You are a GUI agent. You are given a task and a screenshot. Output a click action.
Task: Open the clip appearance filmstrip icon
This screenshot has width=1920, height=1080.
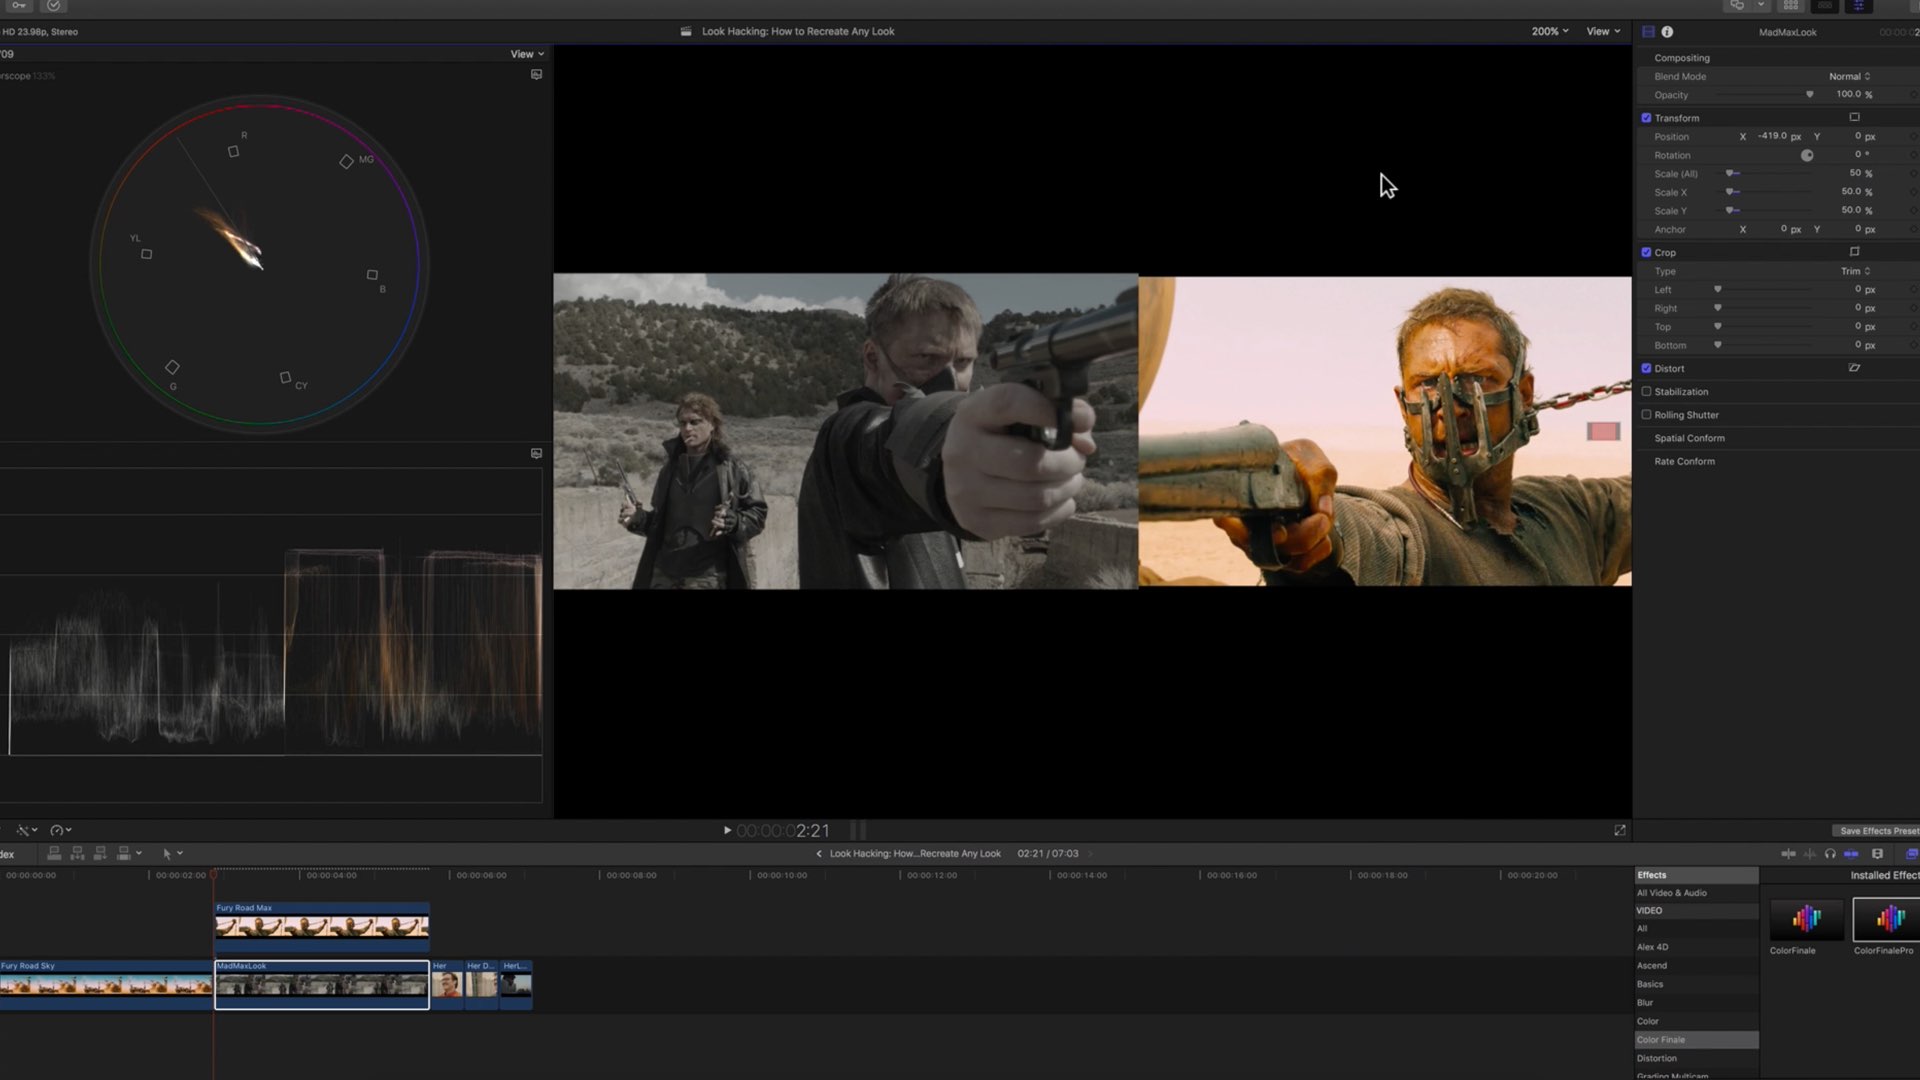click(1877, 854)
